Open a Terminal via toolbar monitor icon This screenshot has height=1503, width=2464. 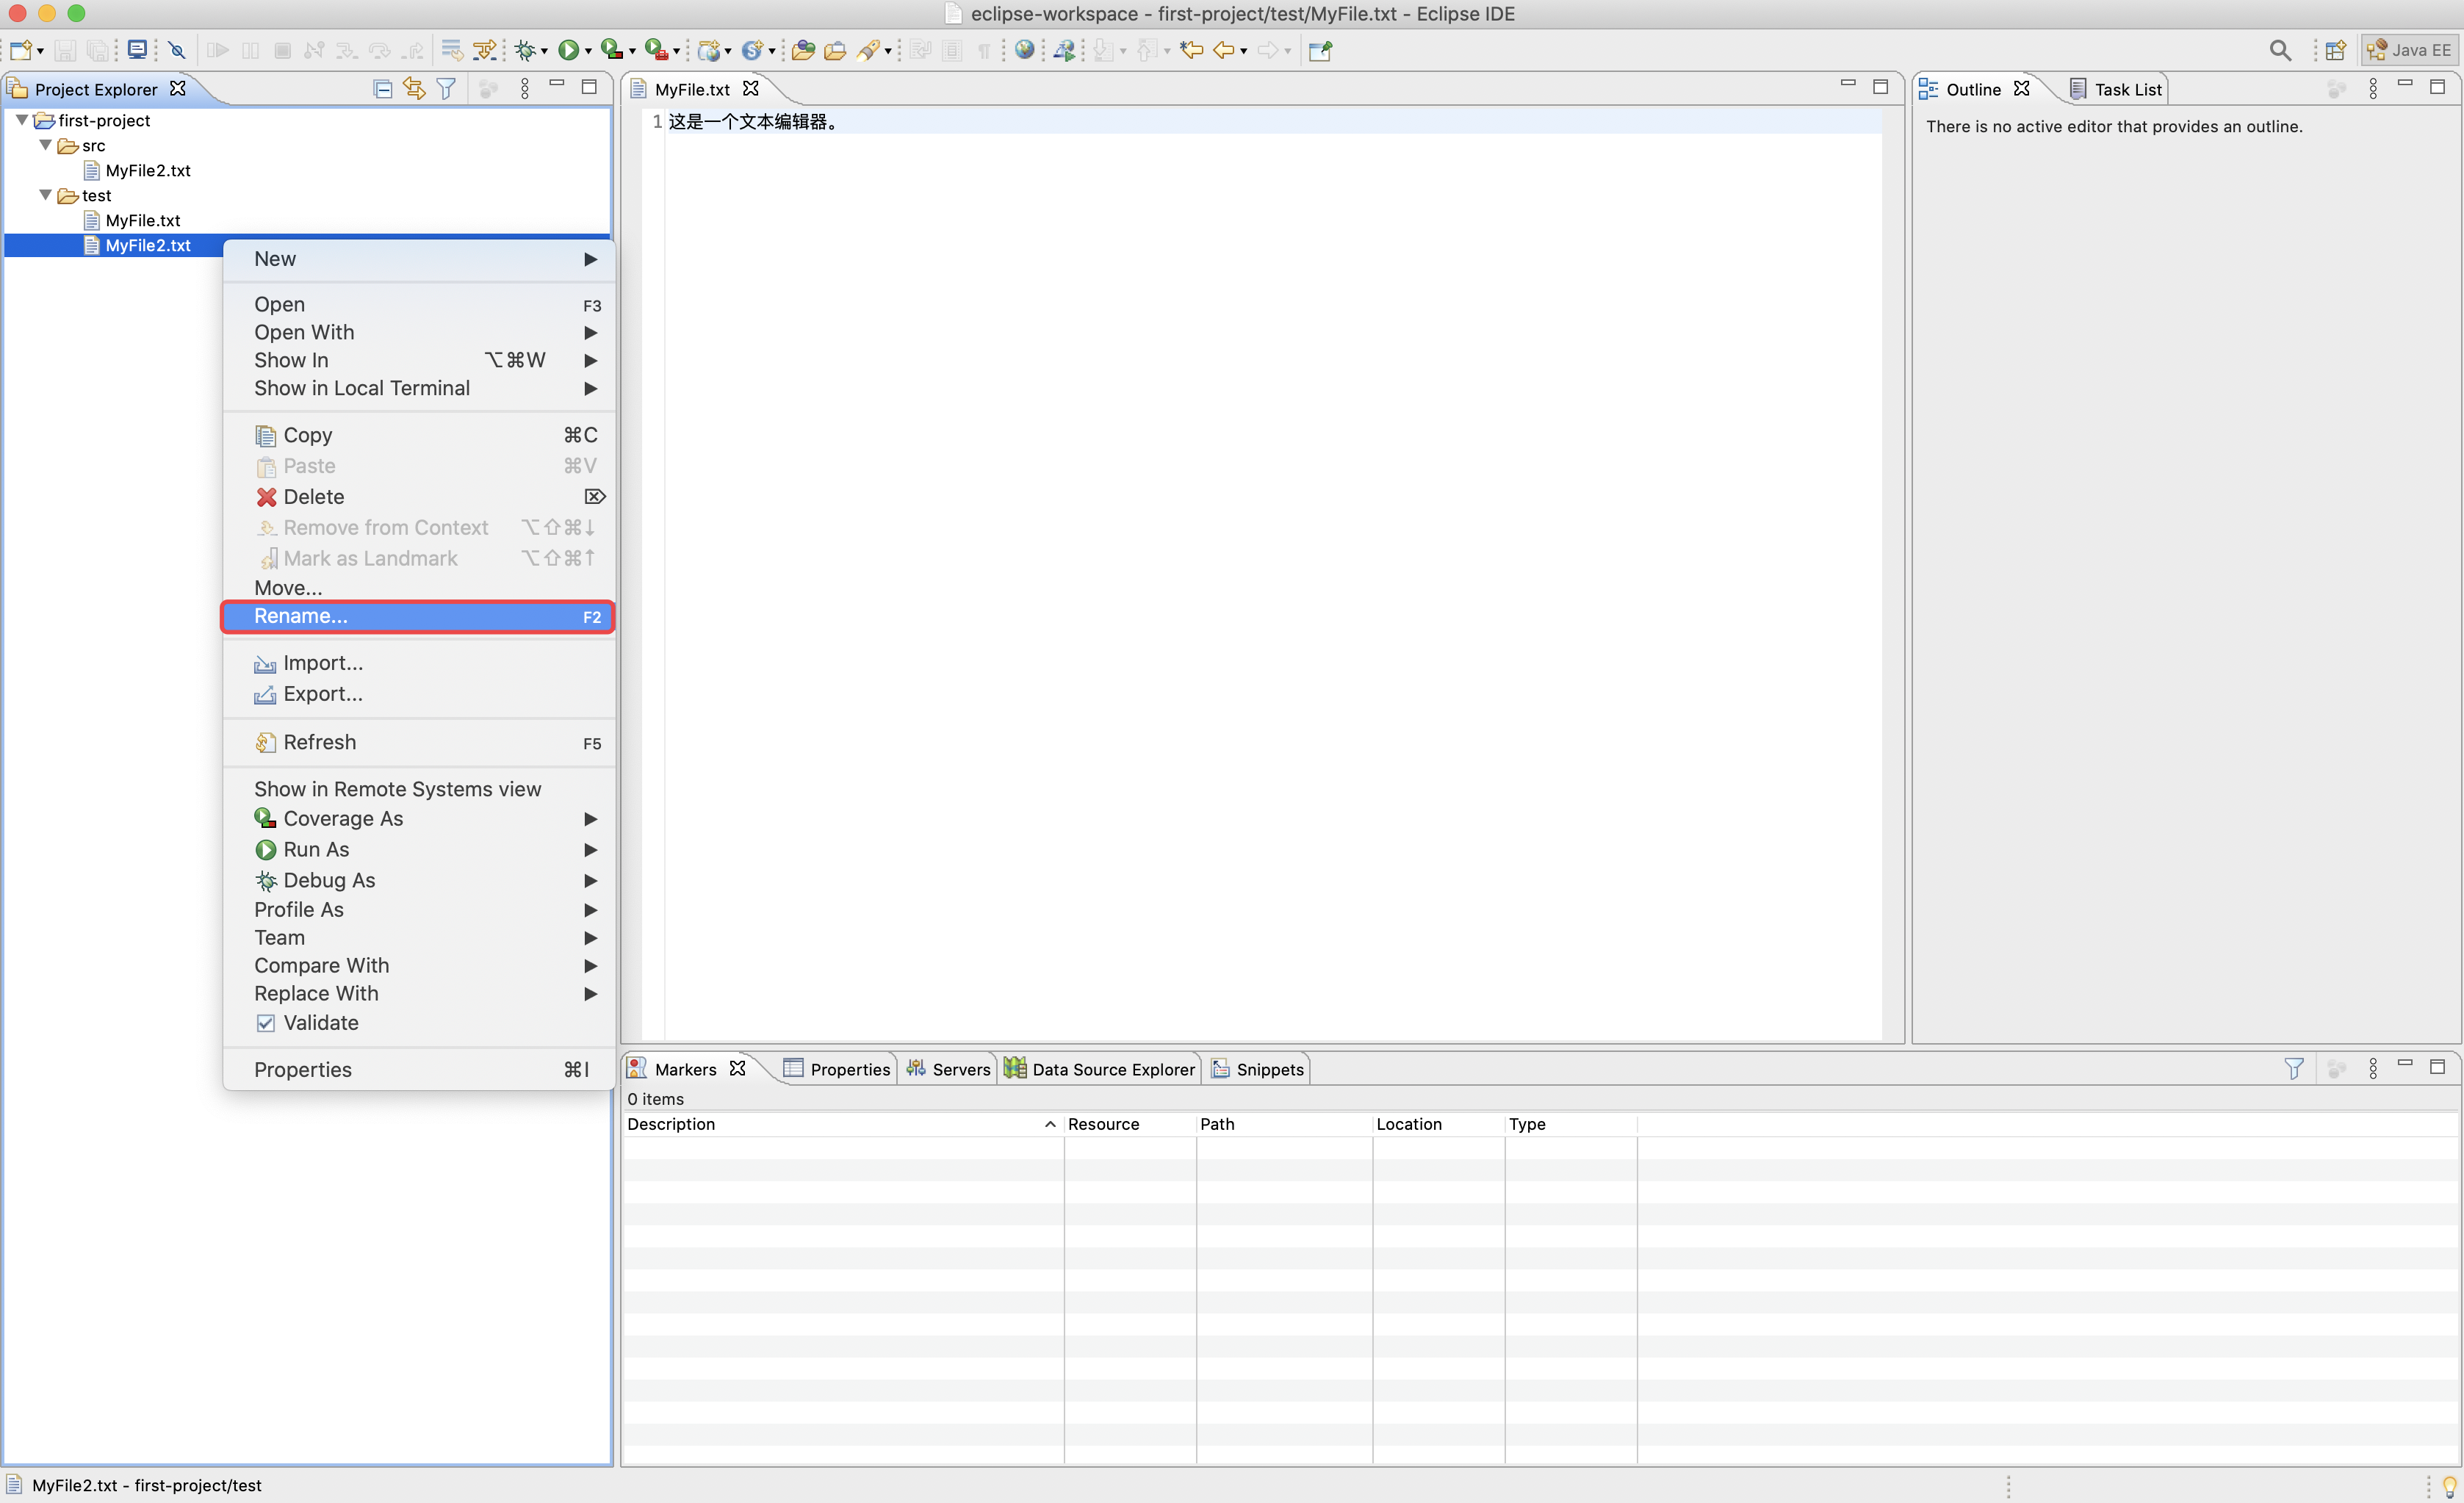coord(137,50)
